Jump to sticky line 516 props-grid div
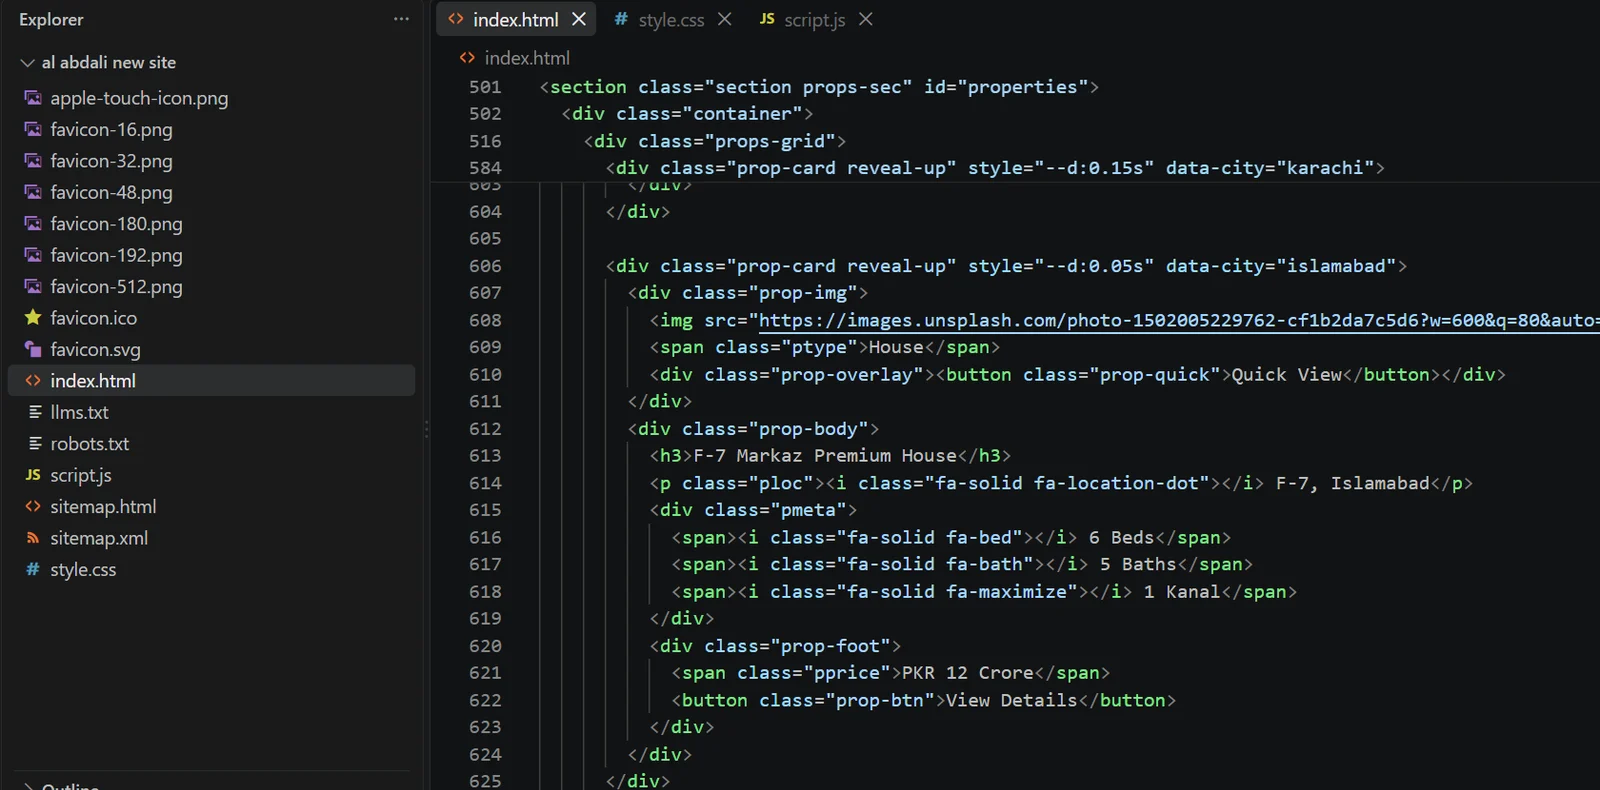Viewport: 1600px width, 790px height. (715, 141)
